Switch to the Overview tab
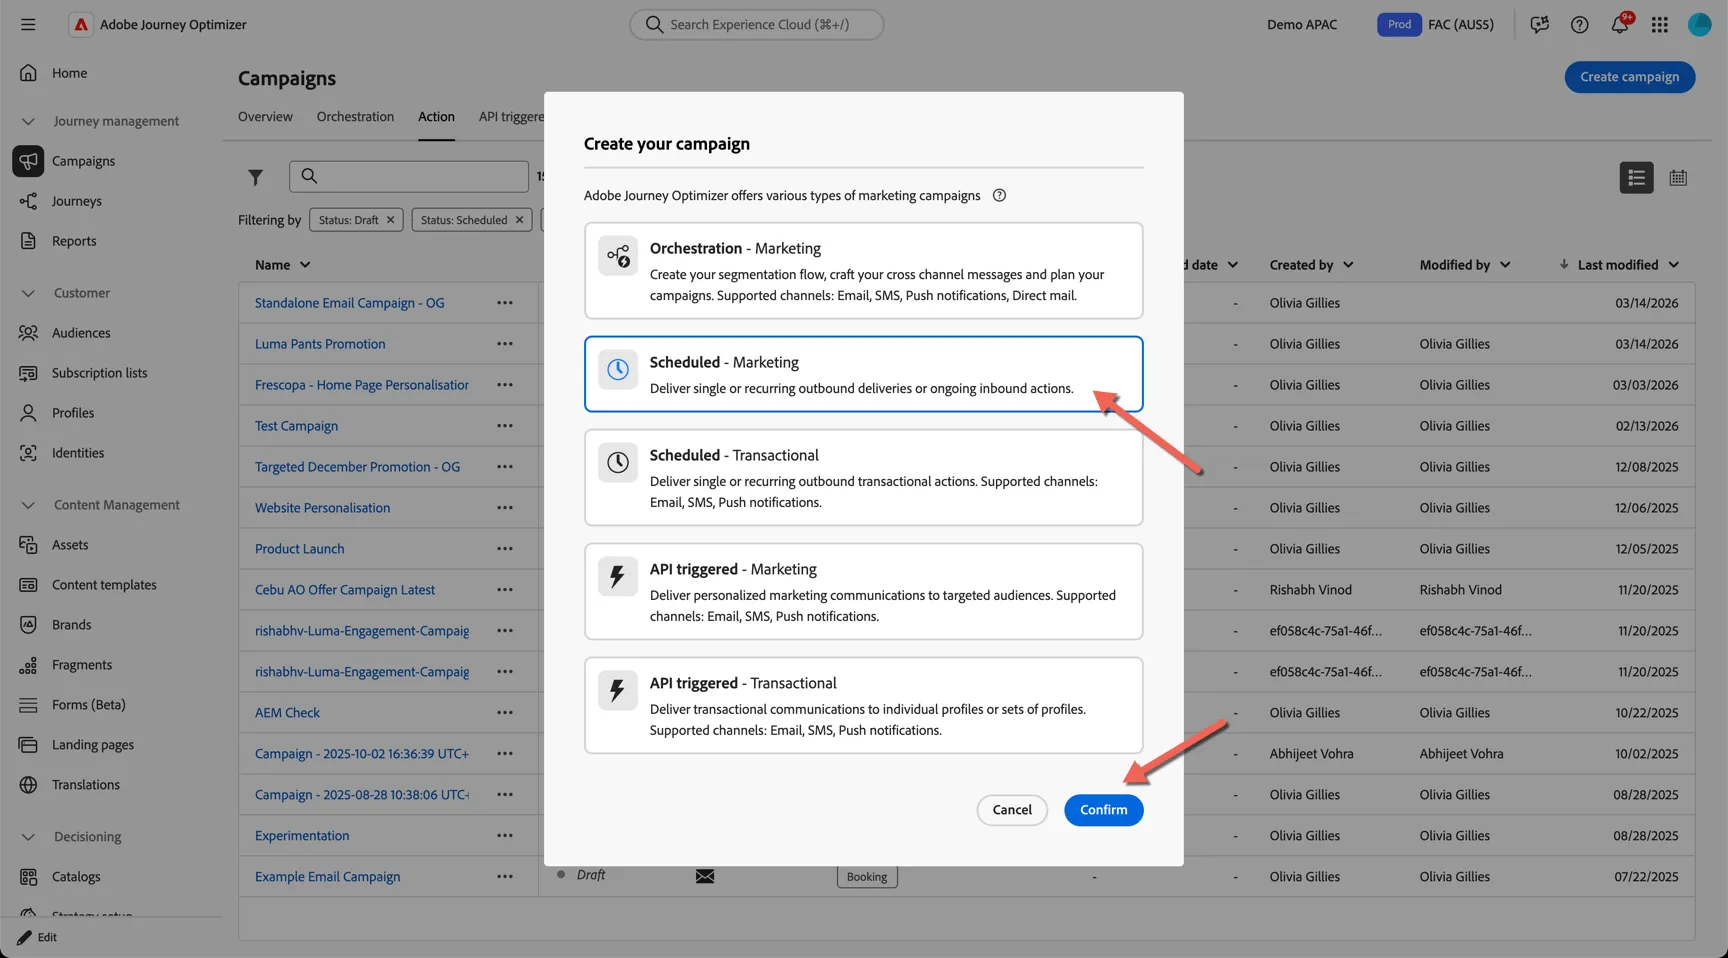The width and height of the screenshot is (1728, 958). 265,117
